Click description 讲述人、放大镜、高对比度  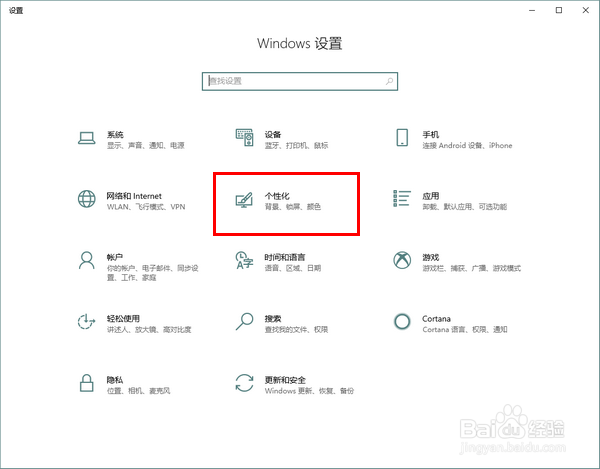pos(149,329)
